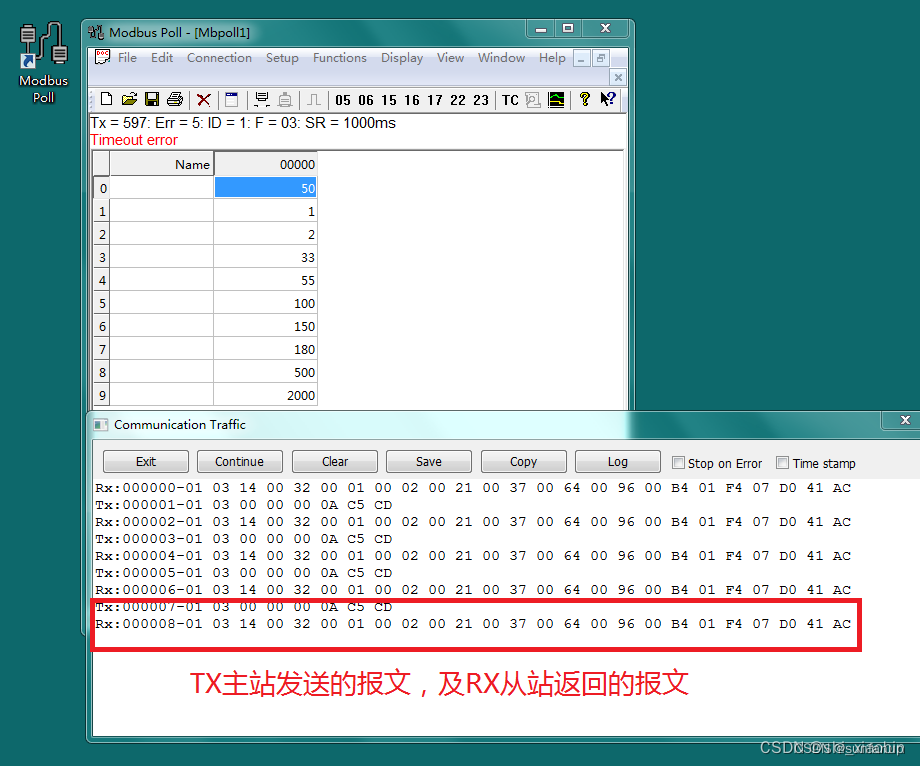The image size is (920, 766).
Task: Select function 16 write multiple registers
Action: coord(412,100)
